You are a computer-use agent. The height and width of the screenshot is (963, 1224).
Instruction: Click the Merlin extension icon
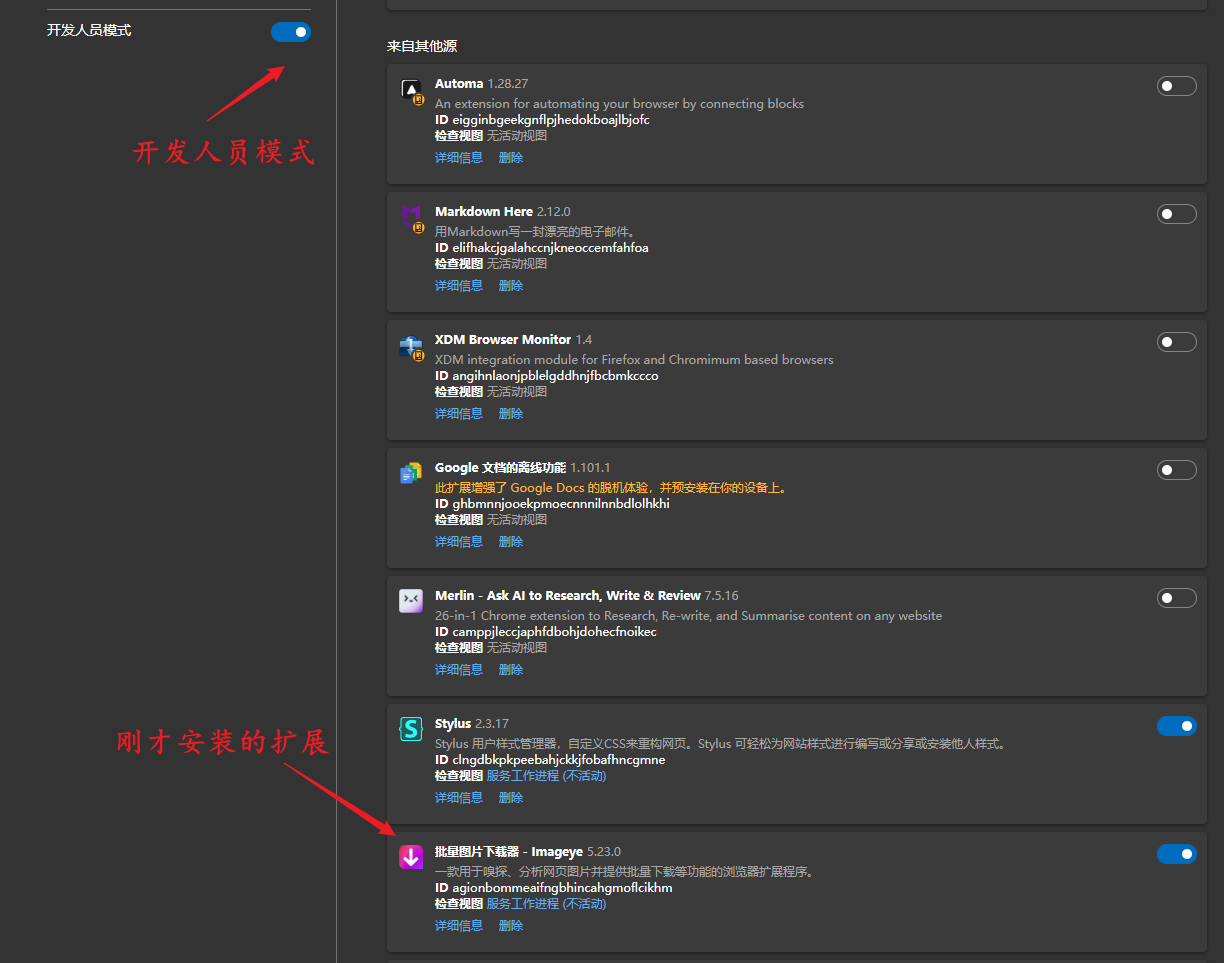pos(411,601)
